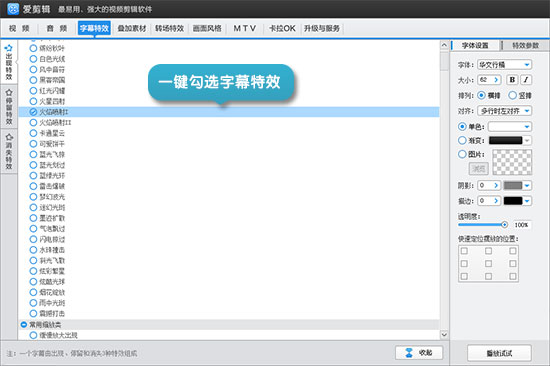Viewport: 550px width, 366px height.
Task: Click the checked 火焰喷射I effect row
Action: point(229,112)
